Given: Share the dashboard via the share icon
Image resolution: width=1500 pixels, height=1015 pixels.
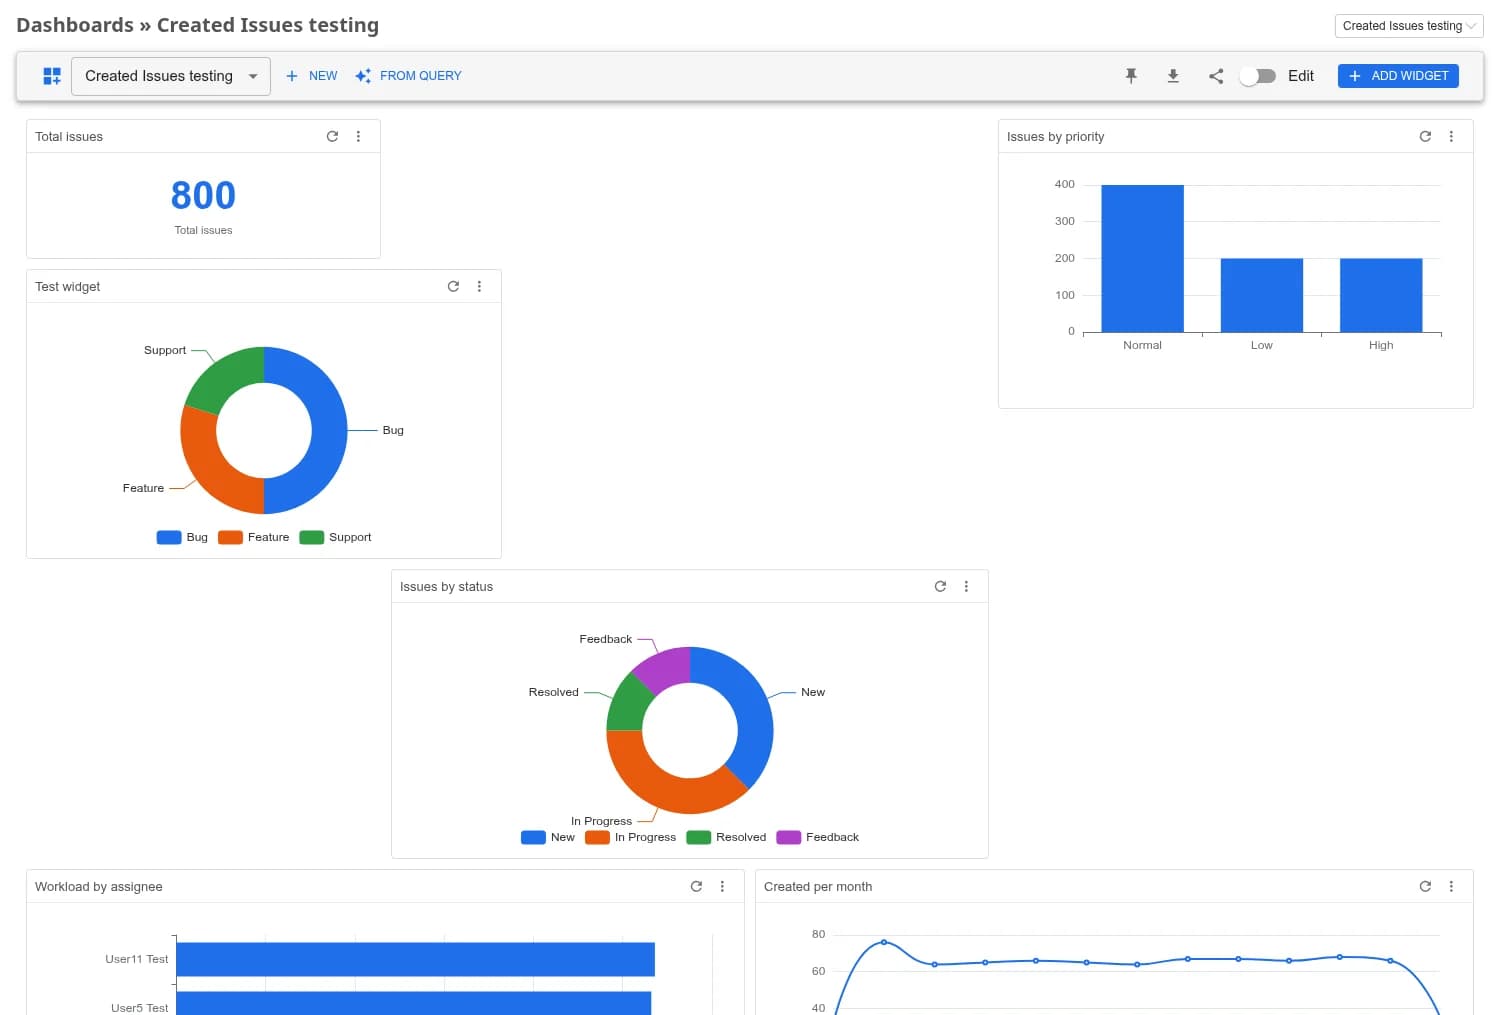Looking at the screenshot, I should point(1216,76).
